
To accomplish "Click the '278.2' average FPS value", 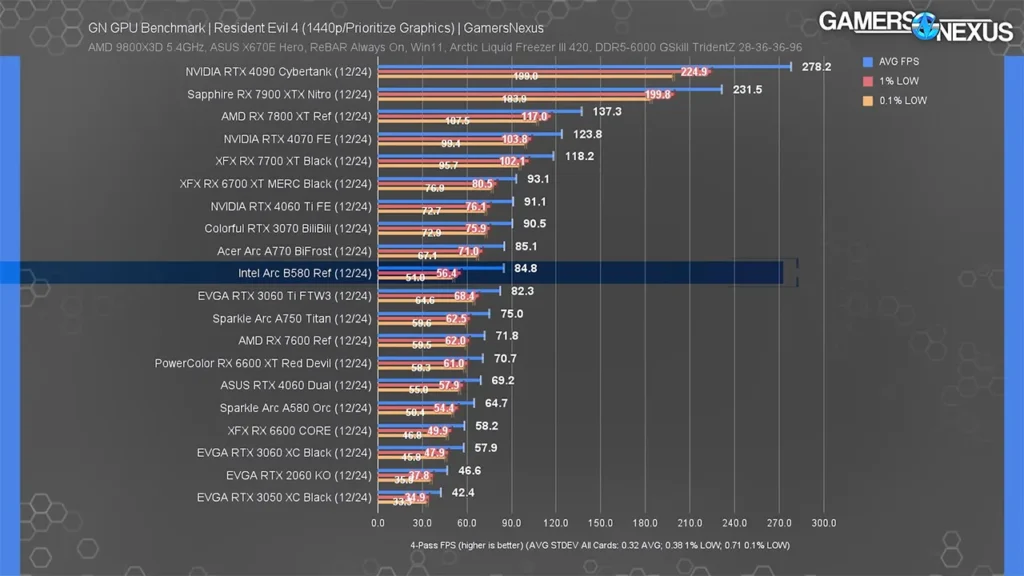I will 816,67.
